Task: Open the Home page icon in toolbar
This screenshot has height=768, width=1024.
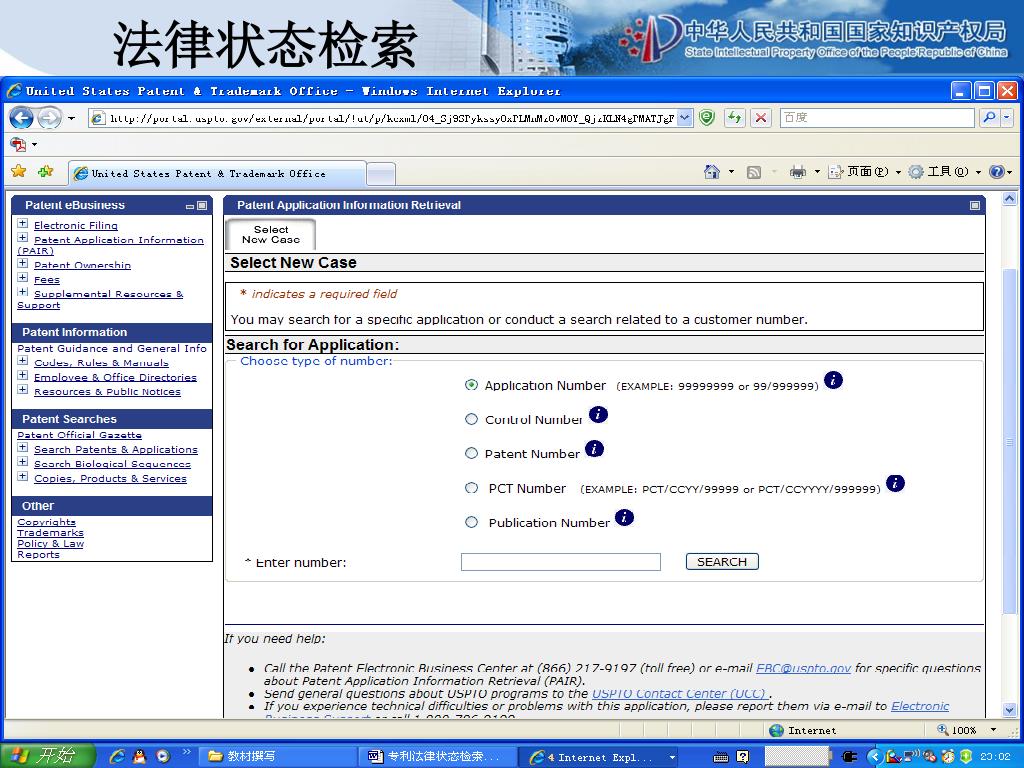Action: click(712, 172)
